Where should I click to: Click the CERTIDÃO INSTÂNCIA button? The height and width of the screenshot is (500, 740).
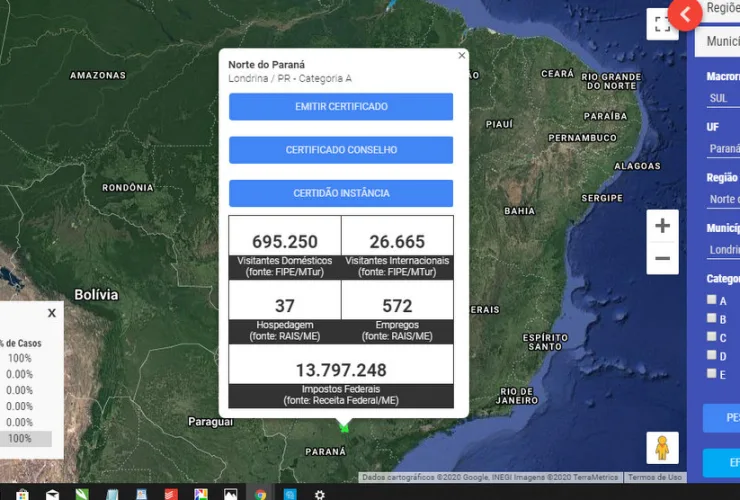click(x=341, y=194)
